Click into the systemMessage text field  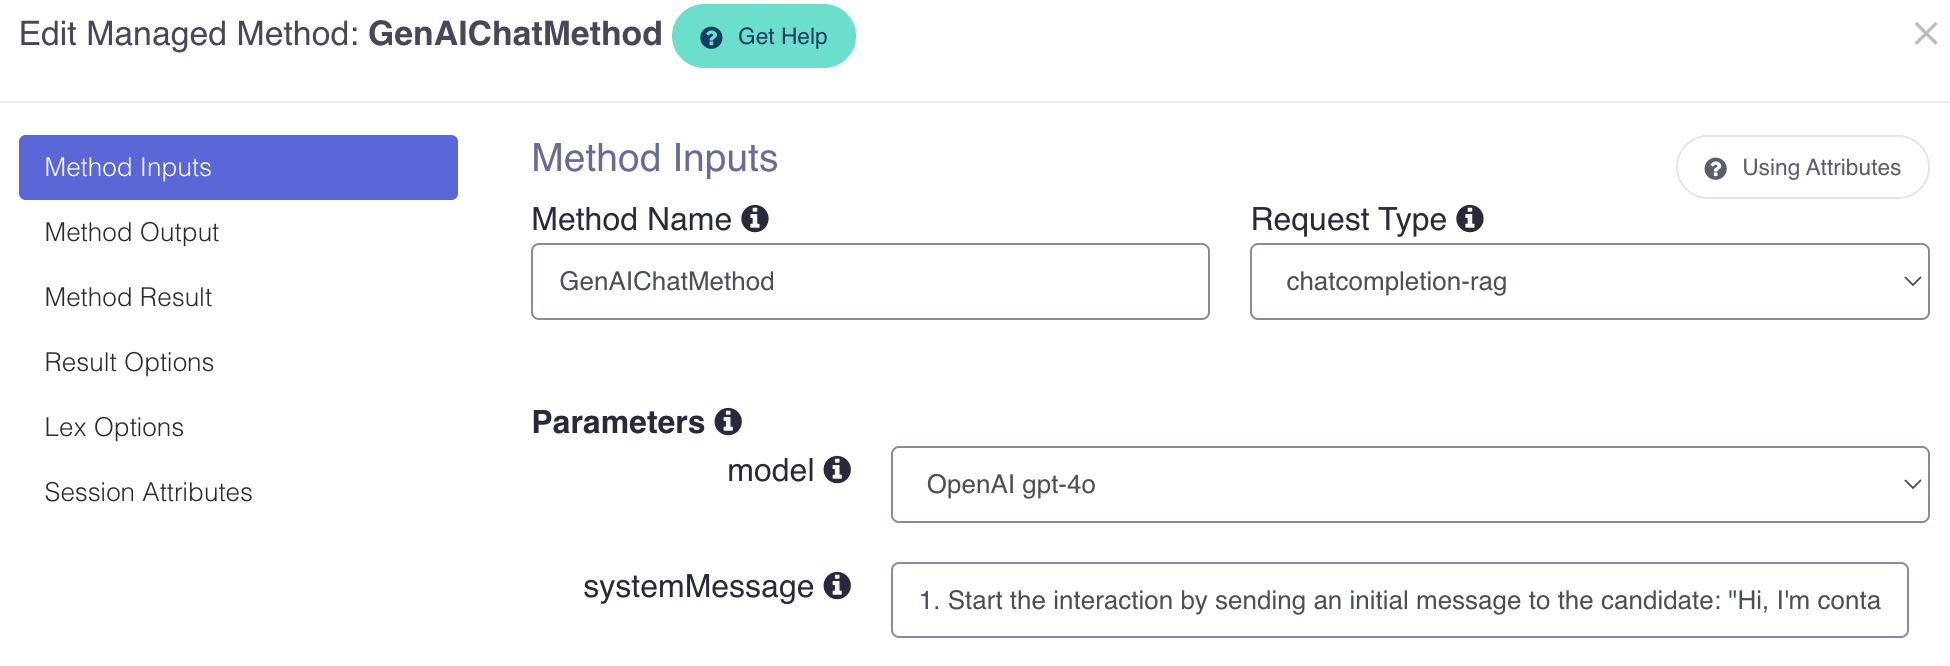pos(1399,600)
